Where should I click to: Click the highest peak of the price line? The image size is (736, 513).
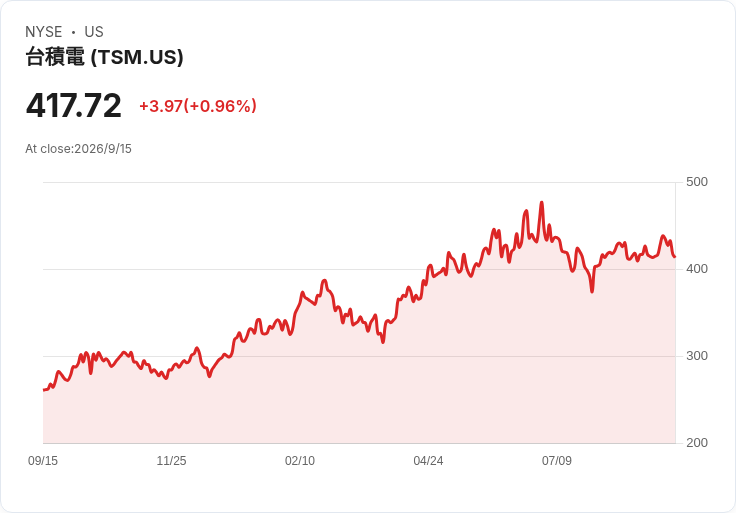pyautogui.click(x=542, y=203)
